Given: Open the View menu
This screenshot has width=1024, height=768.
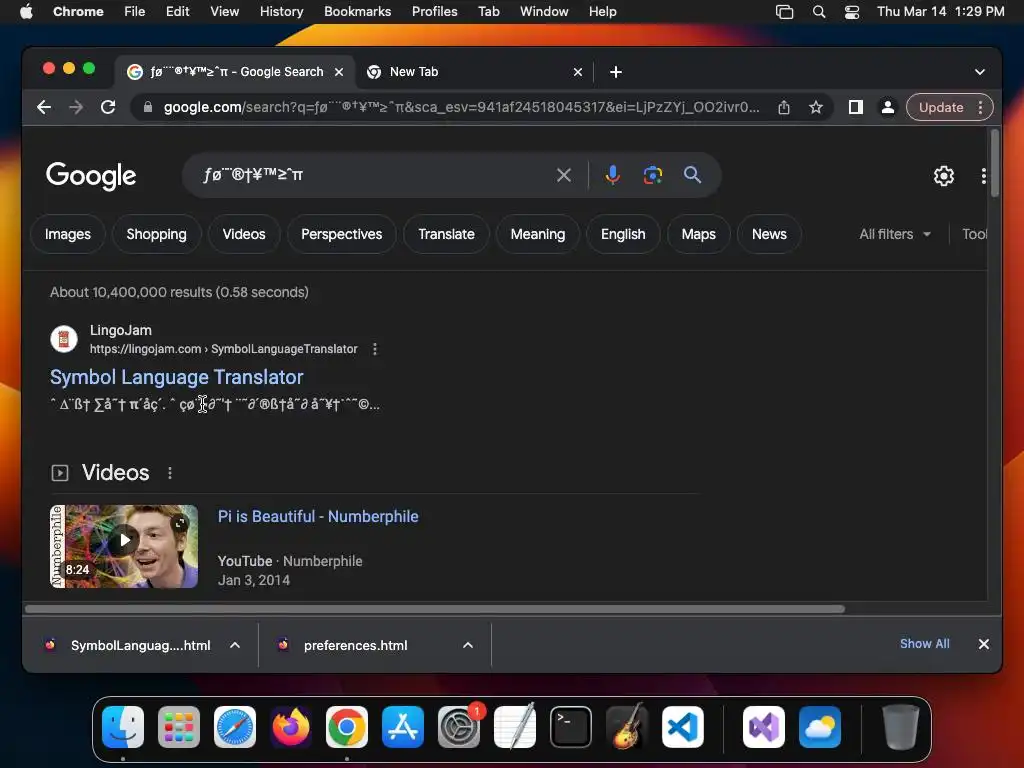Looking at the screenshot, I should [x=224, y=12].
